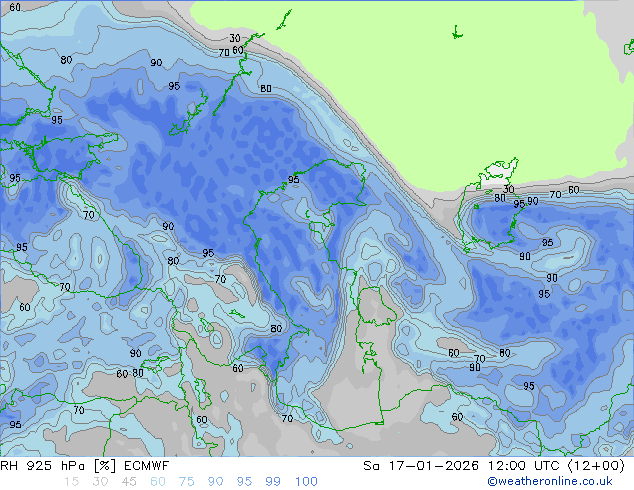Click the legend value 30 under the title
This screenshot has width=634, height=490.
pos(100,482)
